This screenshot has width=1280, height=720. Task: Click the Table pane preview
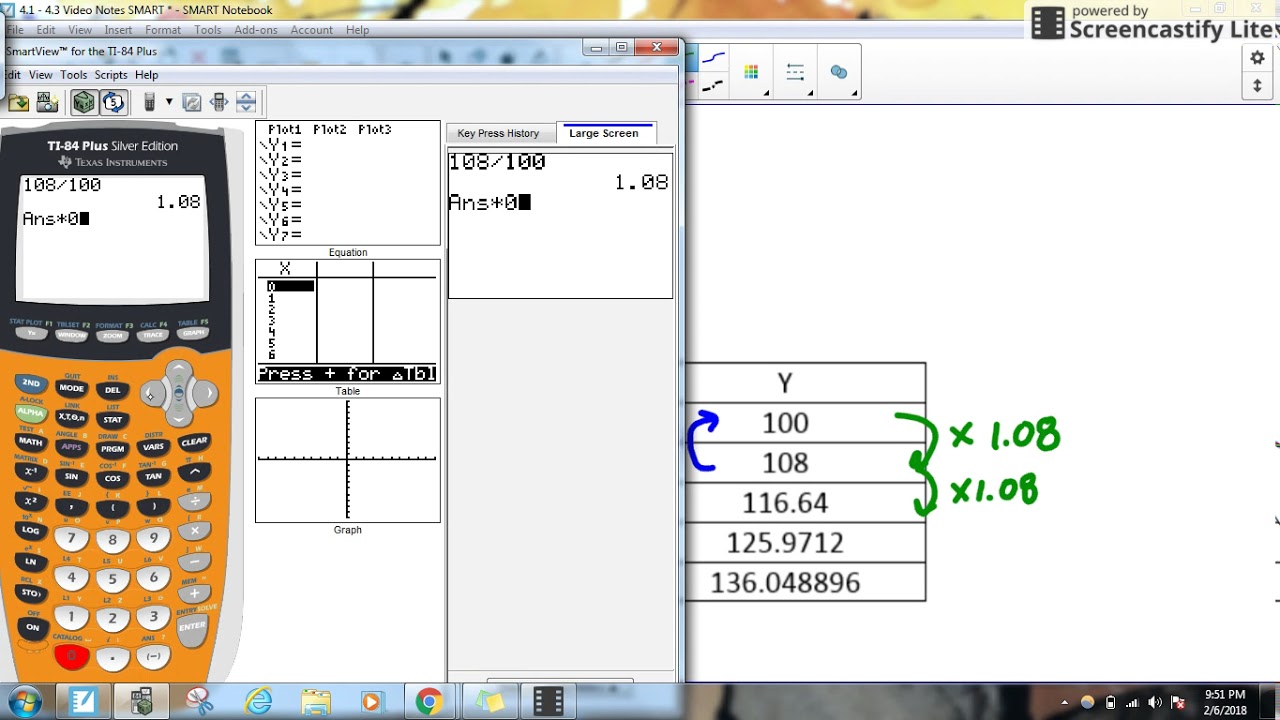348,321
